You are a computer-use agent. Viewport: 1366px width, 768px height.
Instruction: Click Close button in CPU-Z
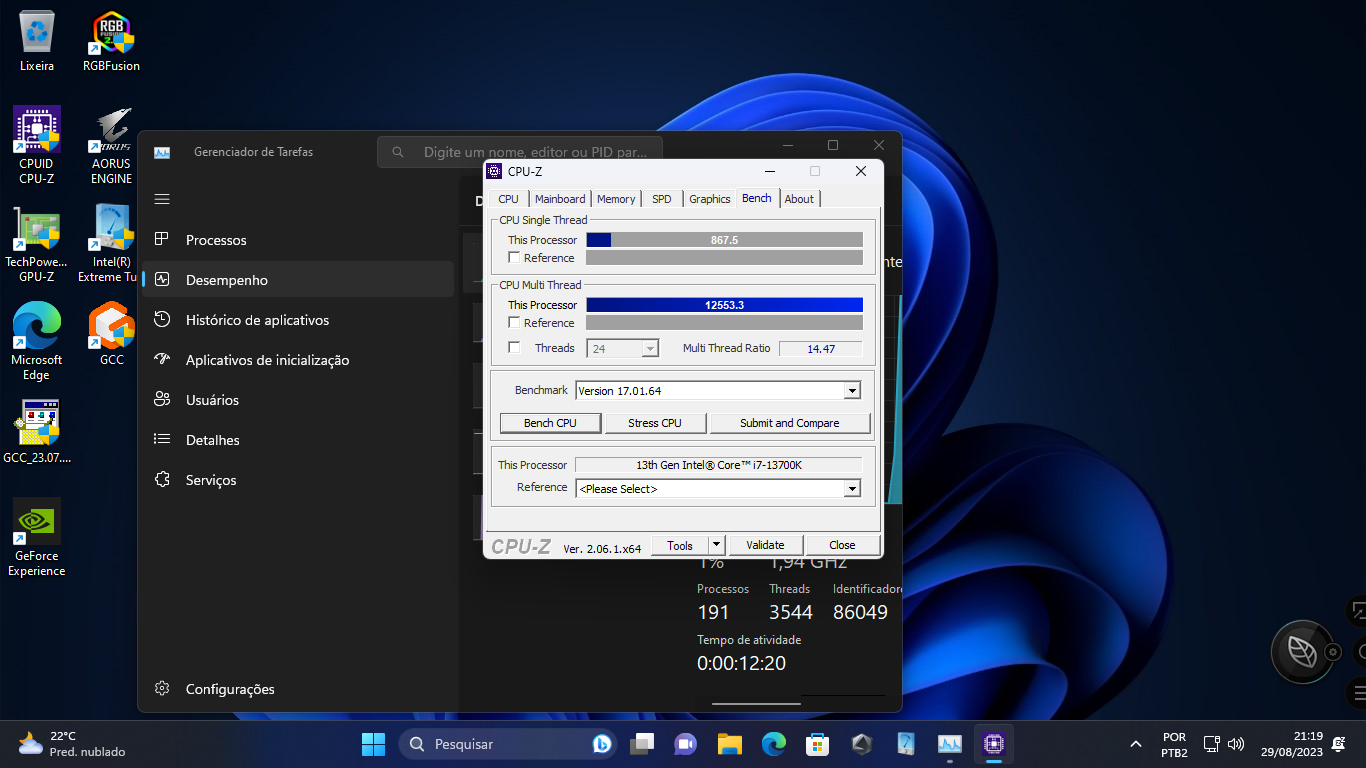842,545
